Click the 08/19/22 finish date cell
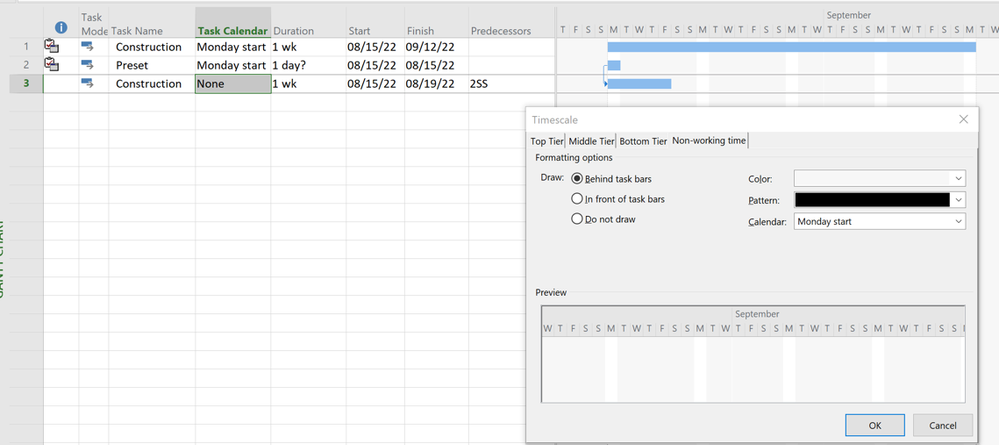The width and height of the screenshot is (999, 445). (436, 84)
